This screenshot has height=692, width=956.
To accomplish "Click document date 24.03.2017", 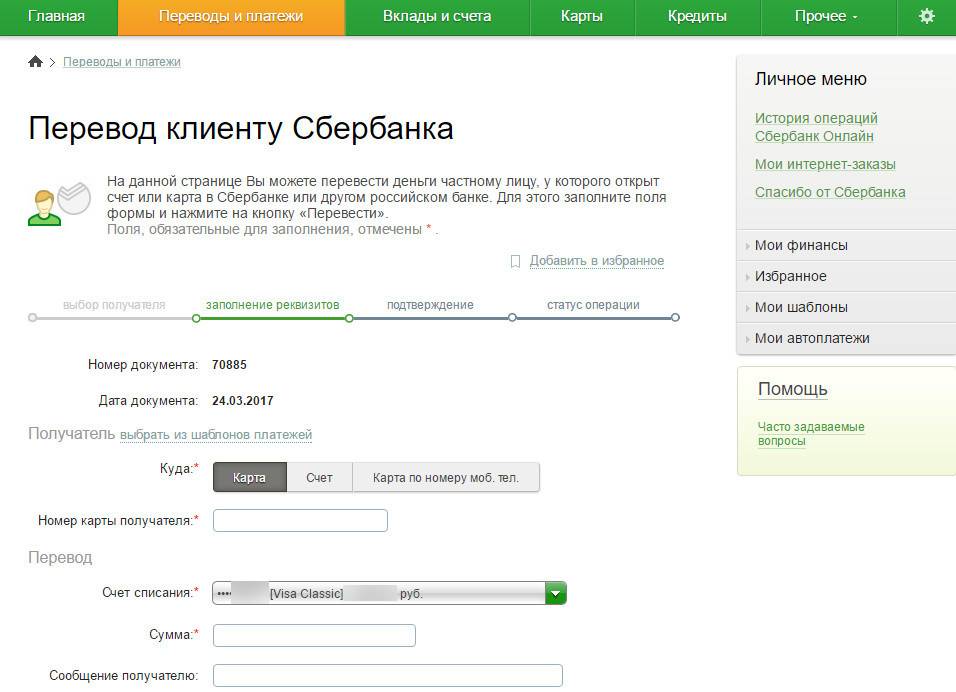I will pos(243,401).
